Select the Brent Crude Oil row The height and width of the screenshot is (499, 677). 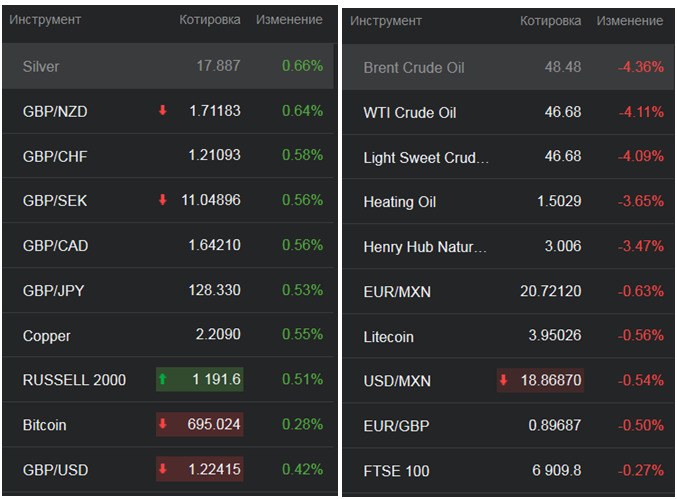click(x=413, y=67)
